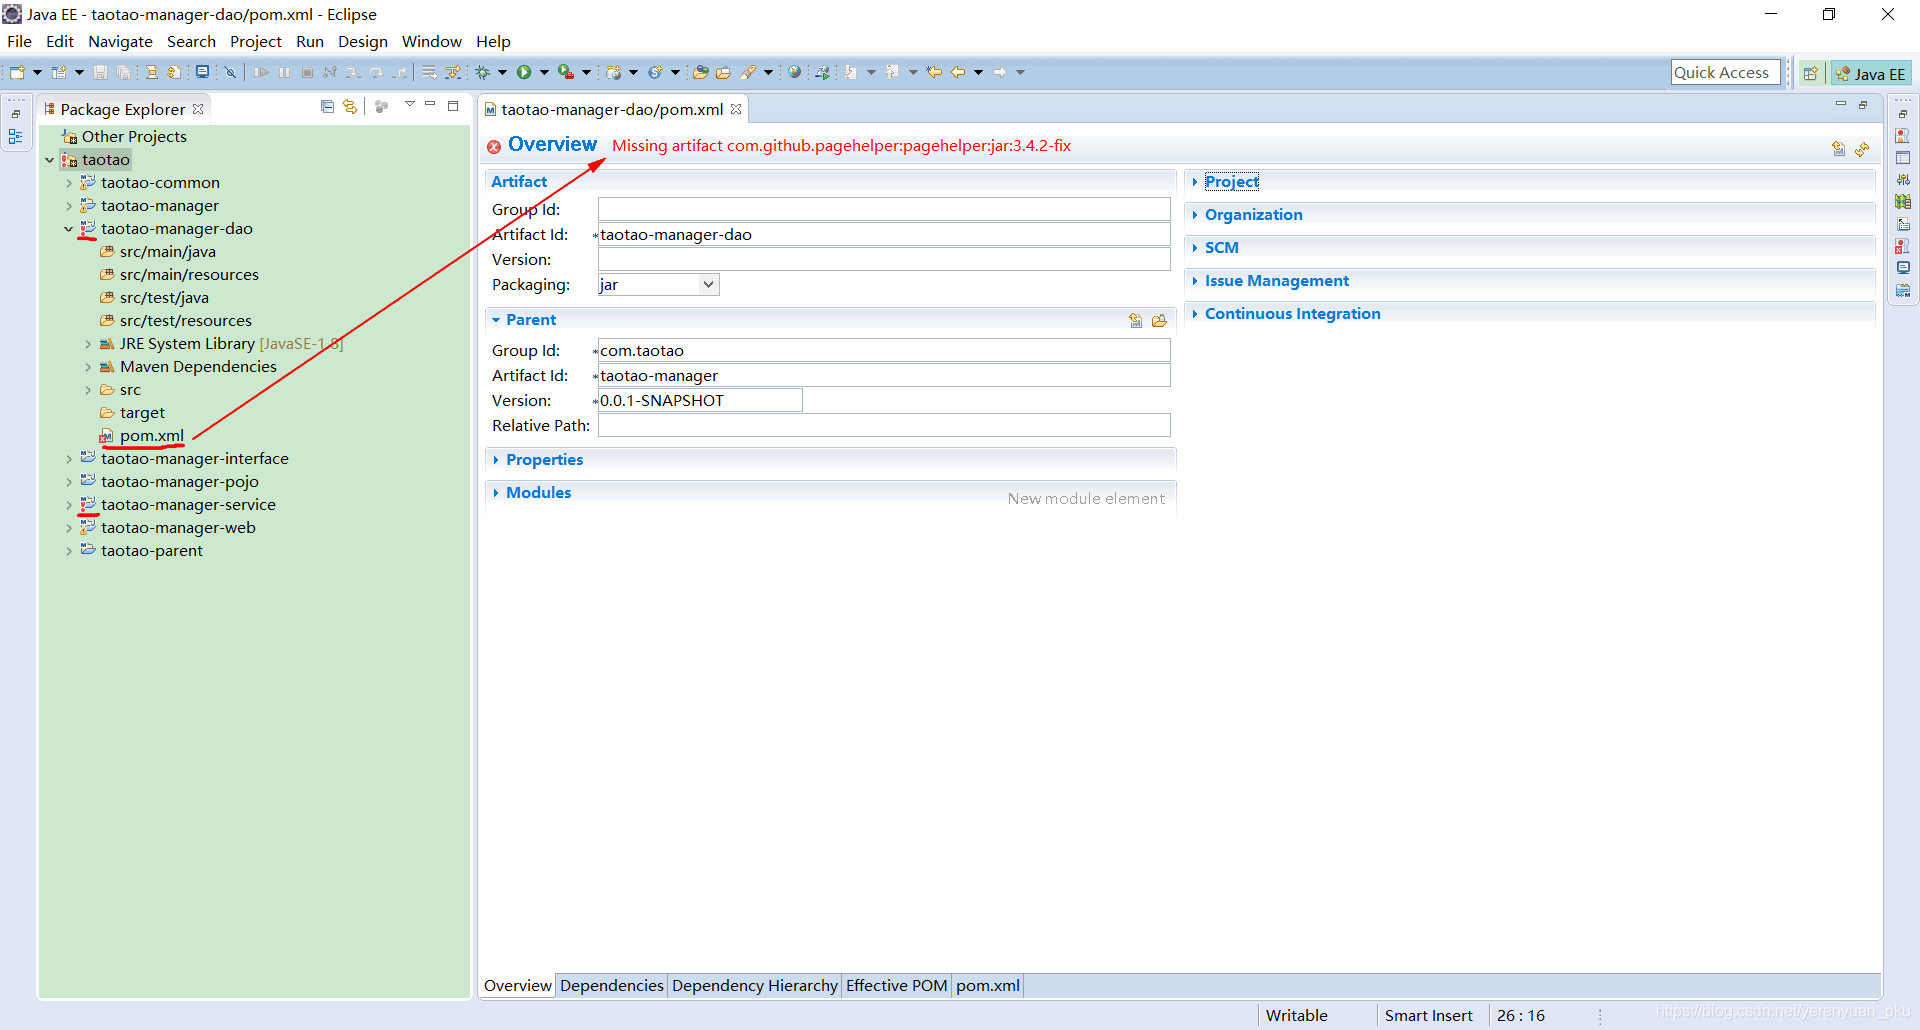Close the taotao-manager-dao/pom.xml editor tab
Image resolution: width=1920 pixels, height=1030 pixels.
coord(736,109)
